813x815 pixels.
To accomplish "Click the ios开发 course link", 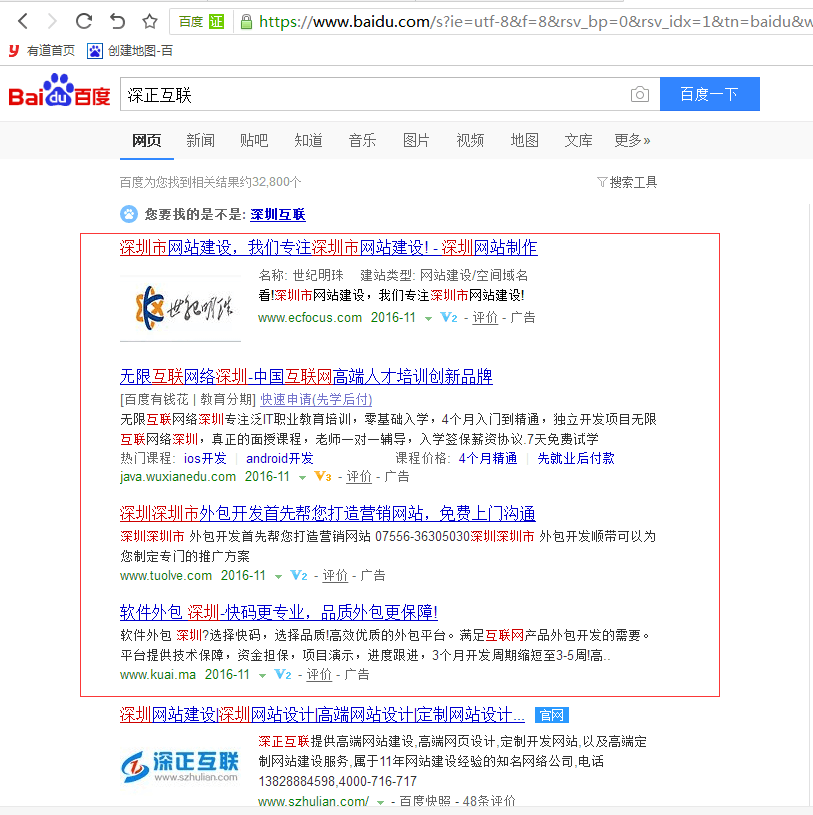I will (x=205, y=458).
